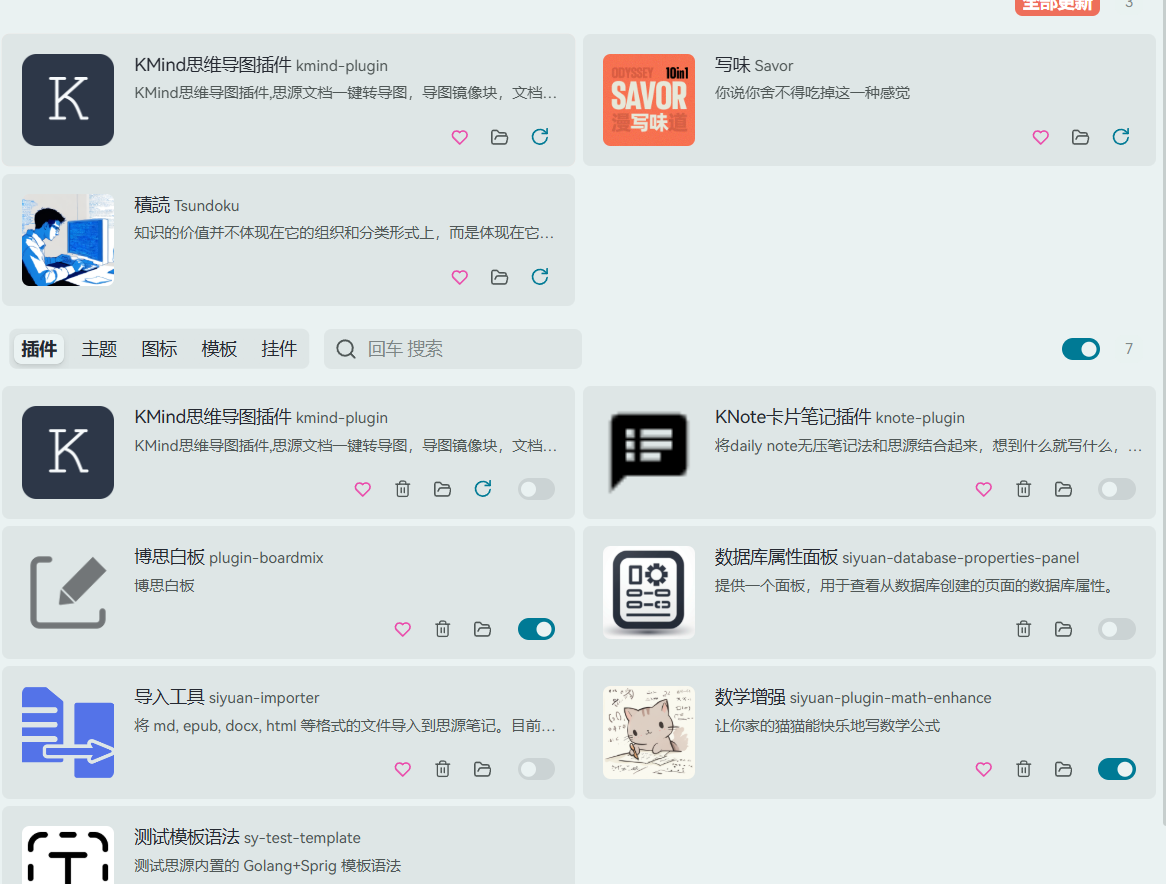Update the Savor theme
Screen dimensions: 1166x884
click(x=1121, y=137)
